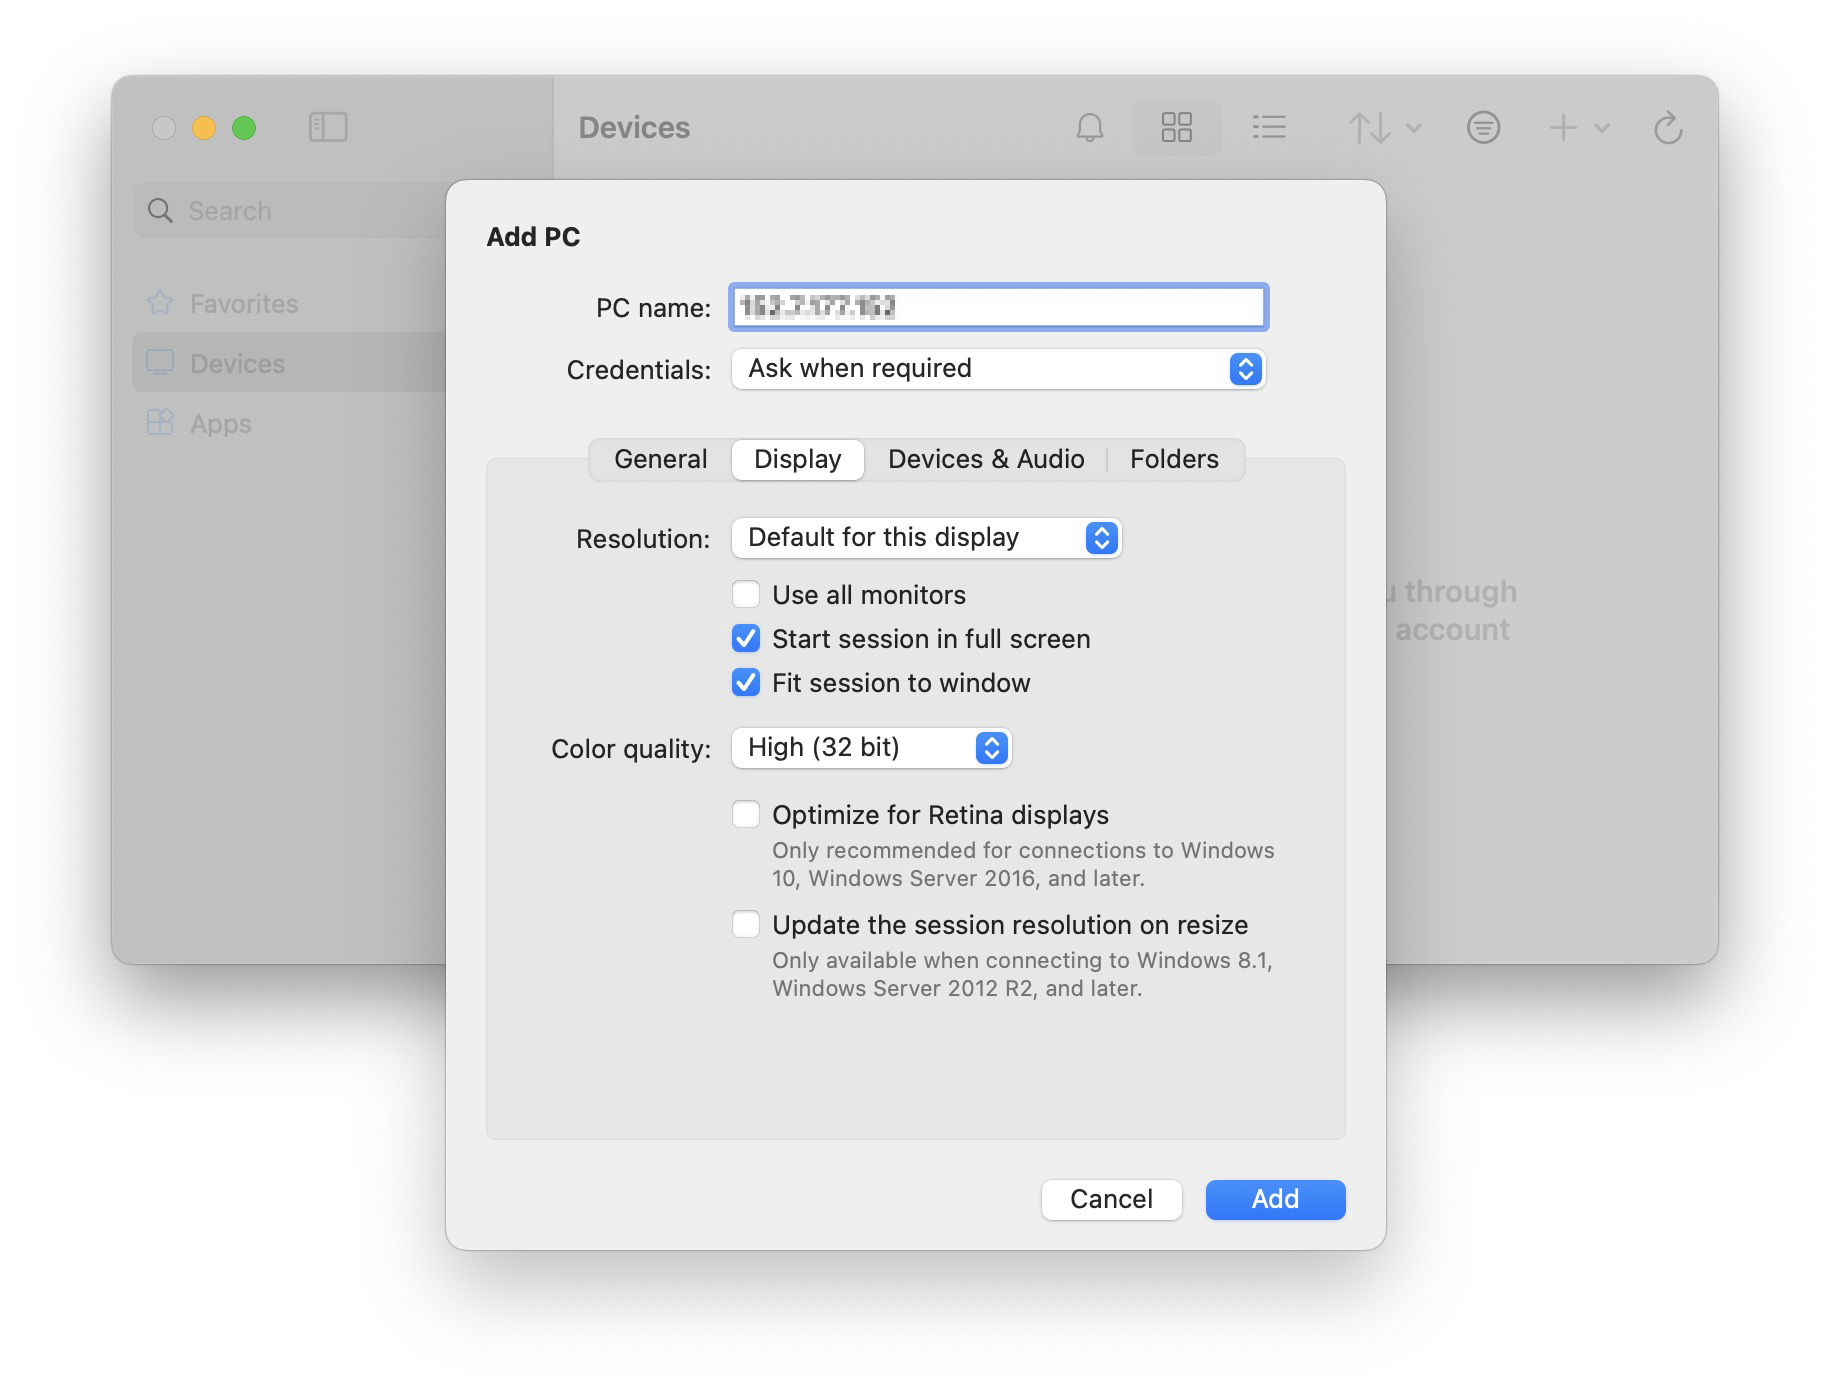The height and width of the screenshot is (1398, 1830).
Task: Click the filter circle icon
Action: [x=1482, y=128]
